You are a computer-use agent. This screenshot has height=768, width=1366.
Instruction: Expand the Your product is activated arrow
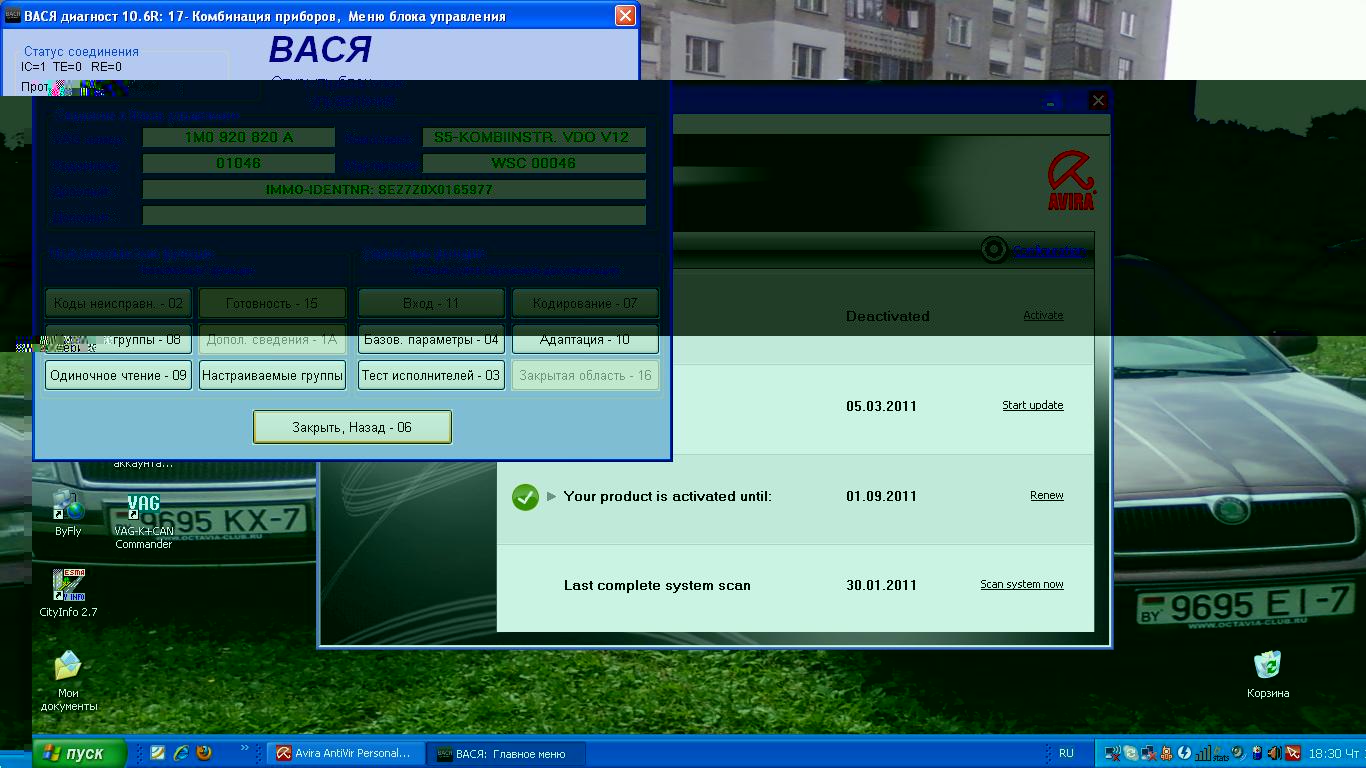[x=551, y=496]
